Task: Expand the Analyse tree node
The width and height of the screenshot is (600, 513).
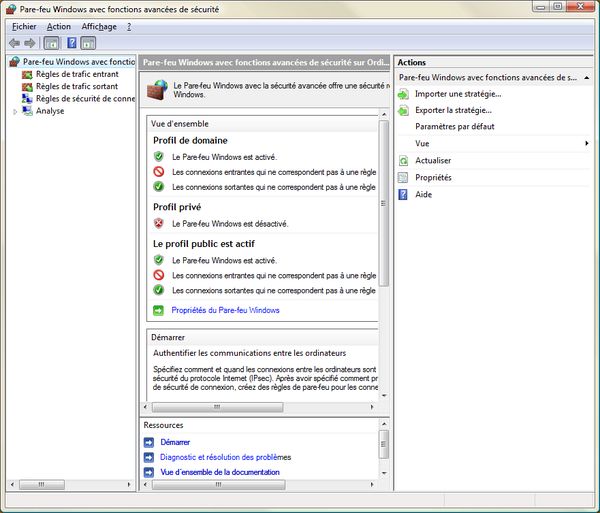Action: tap(15, 111)
